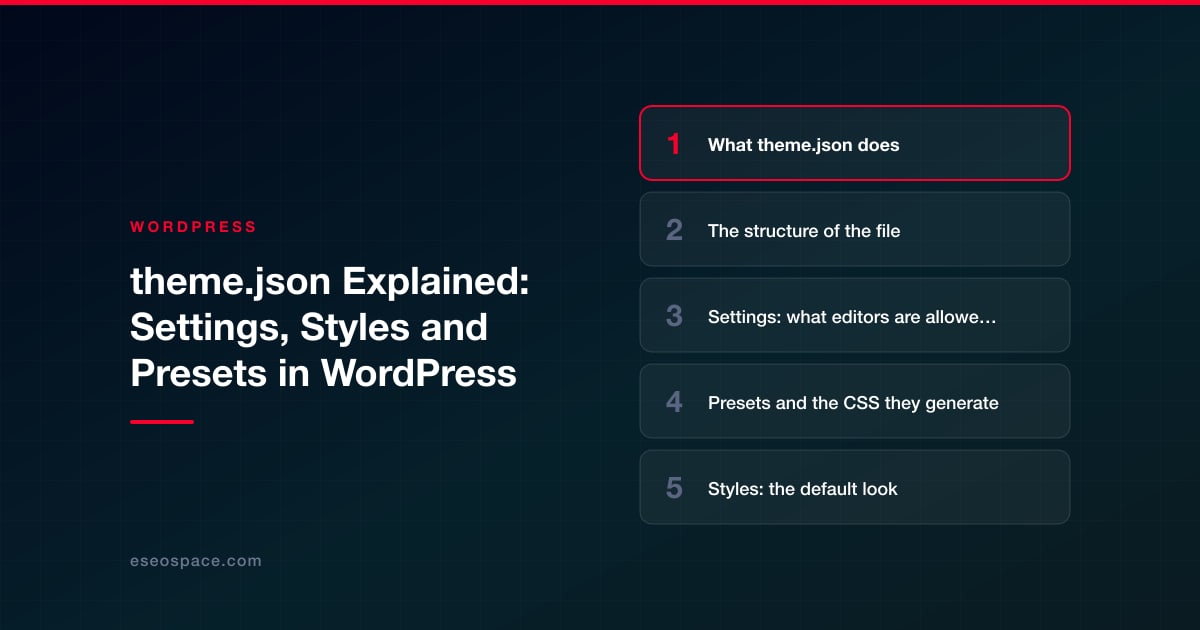
Task: Select the 'What theme.json does' card
Action: click(x=855, y=143)
